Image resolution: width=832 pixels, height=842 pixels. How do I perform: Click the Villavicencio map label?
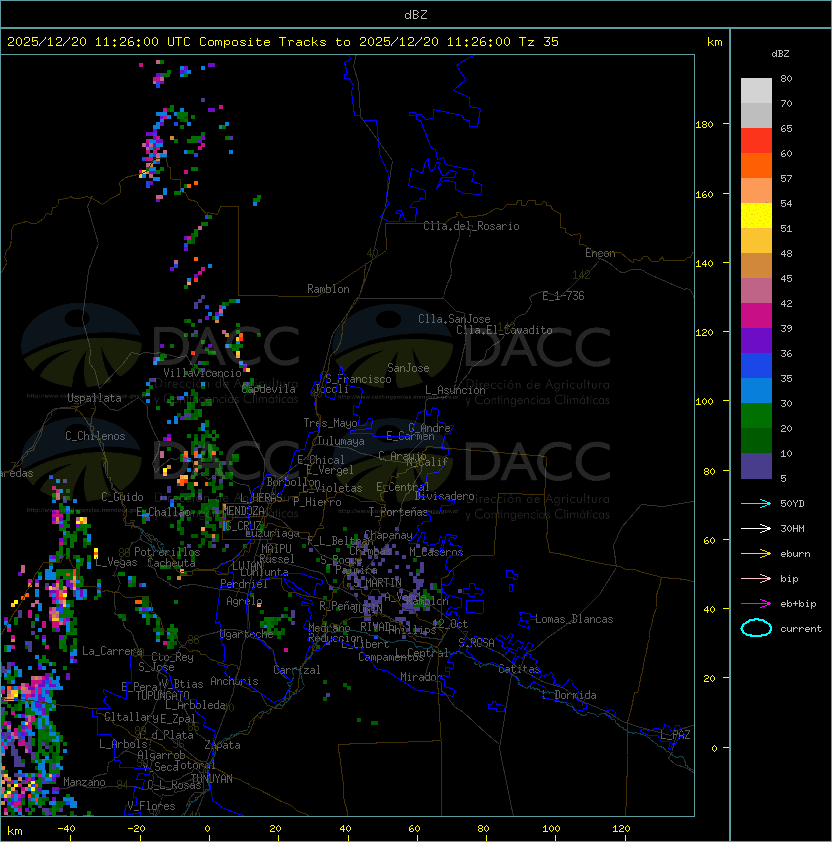[202, 373]
